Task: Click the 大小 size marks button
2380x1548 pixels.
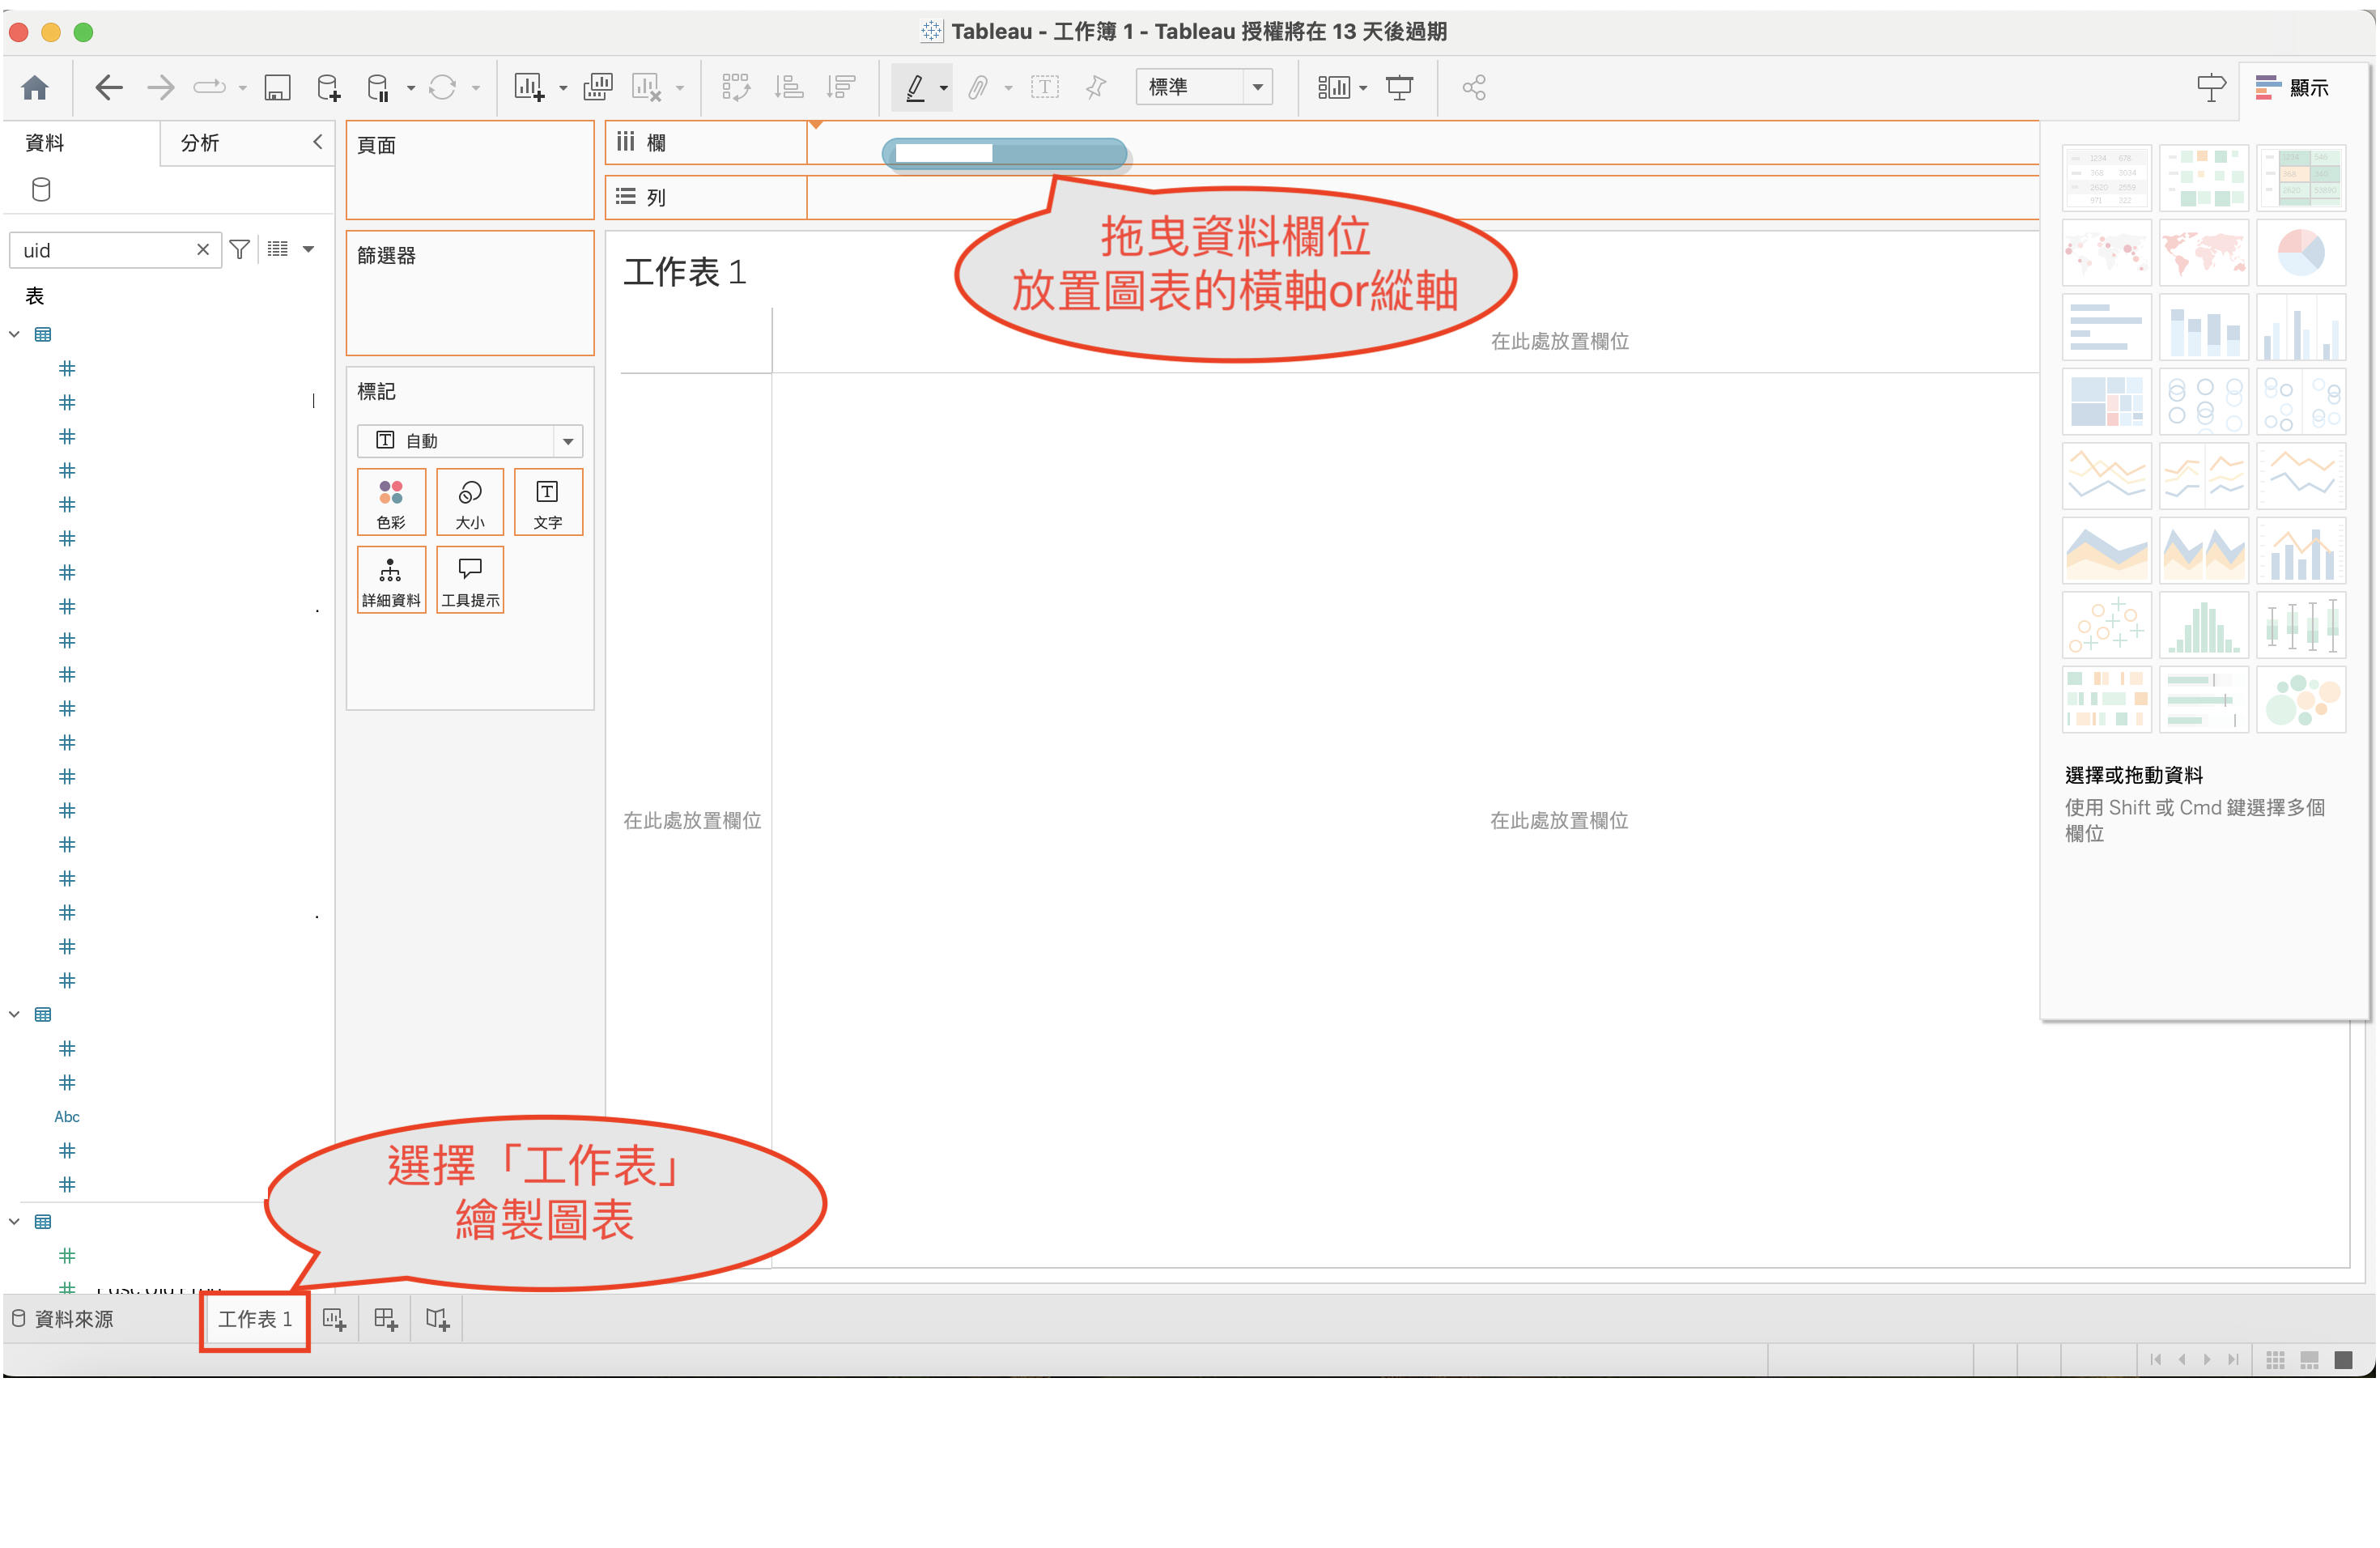Action: tap(470, 503)
